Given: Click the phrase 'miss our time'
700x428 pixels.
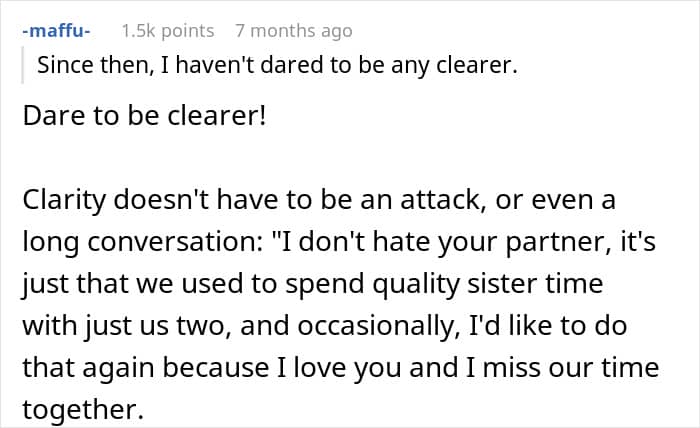Looking at the screenshot, I should pos(571,368).
